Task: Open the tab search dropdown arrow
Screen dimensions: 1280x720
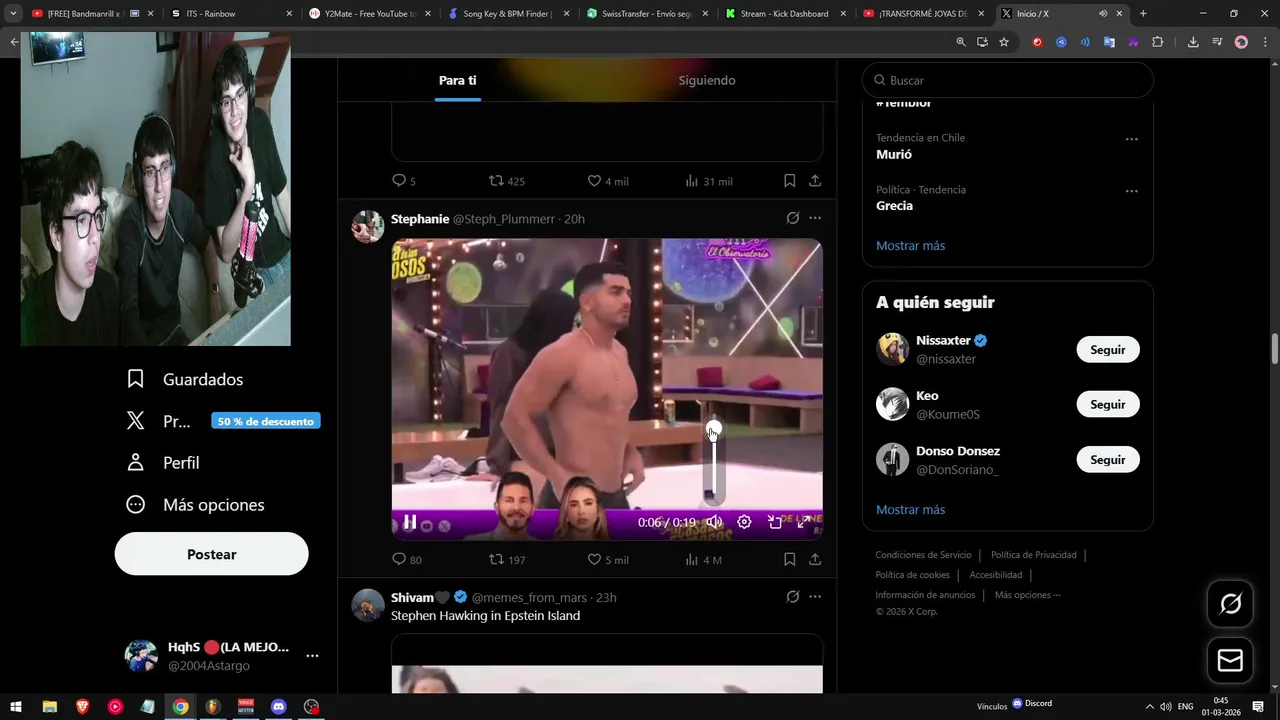Action: (x=13, y=14)
